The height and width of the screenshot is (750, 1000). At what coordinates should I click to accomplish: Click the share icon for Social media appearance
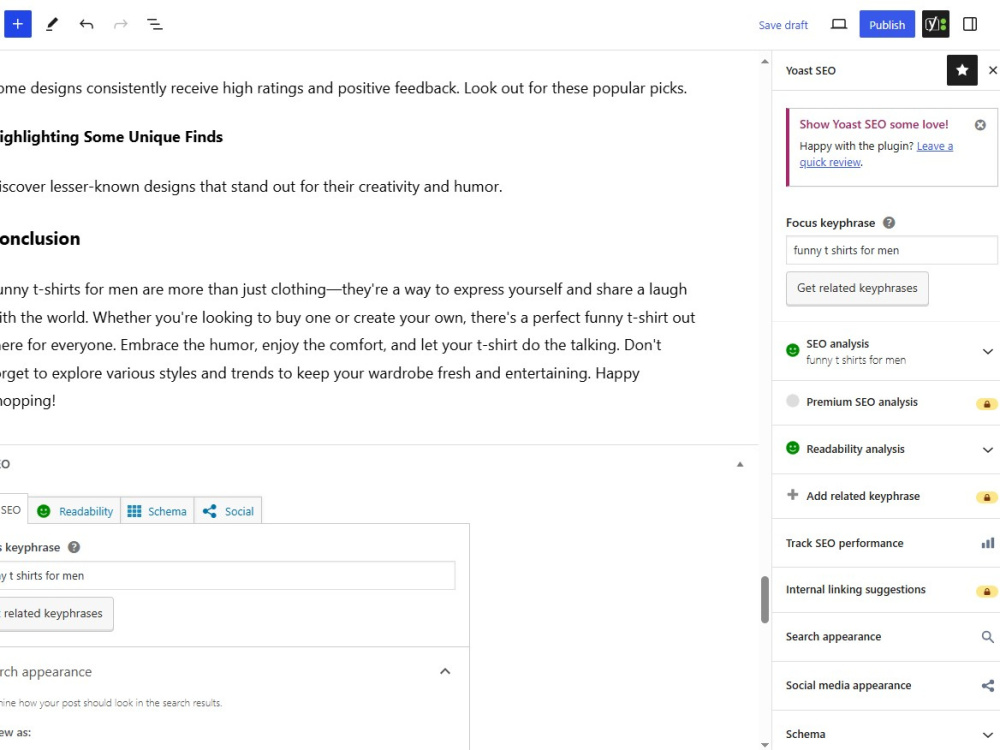point(987,686)
